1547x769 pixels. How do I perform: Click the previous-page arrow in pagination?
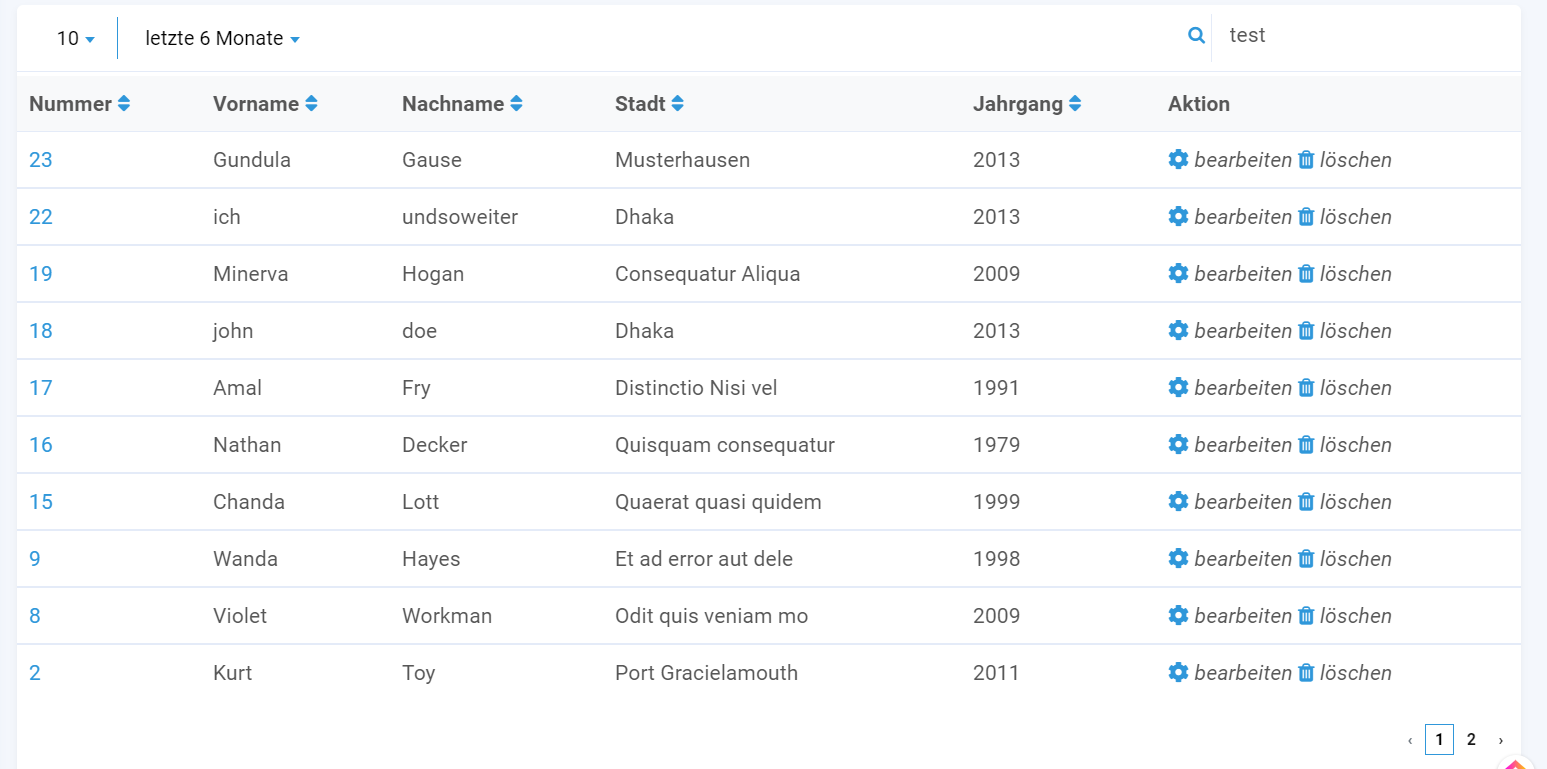1409,739
